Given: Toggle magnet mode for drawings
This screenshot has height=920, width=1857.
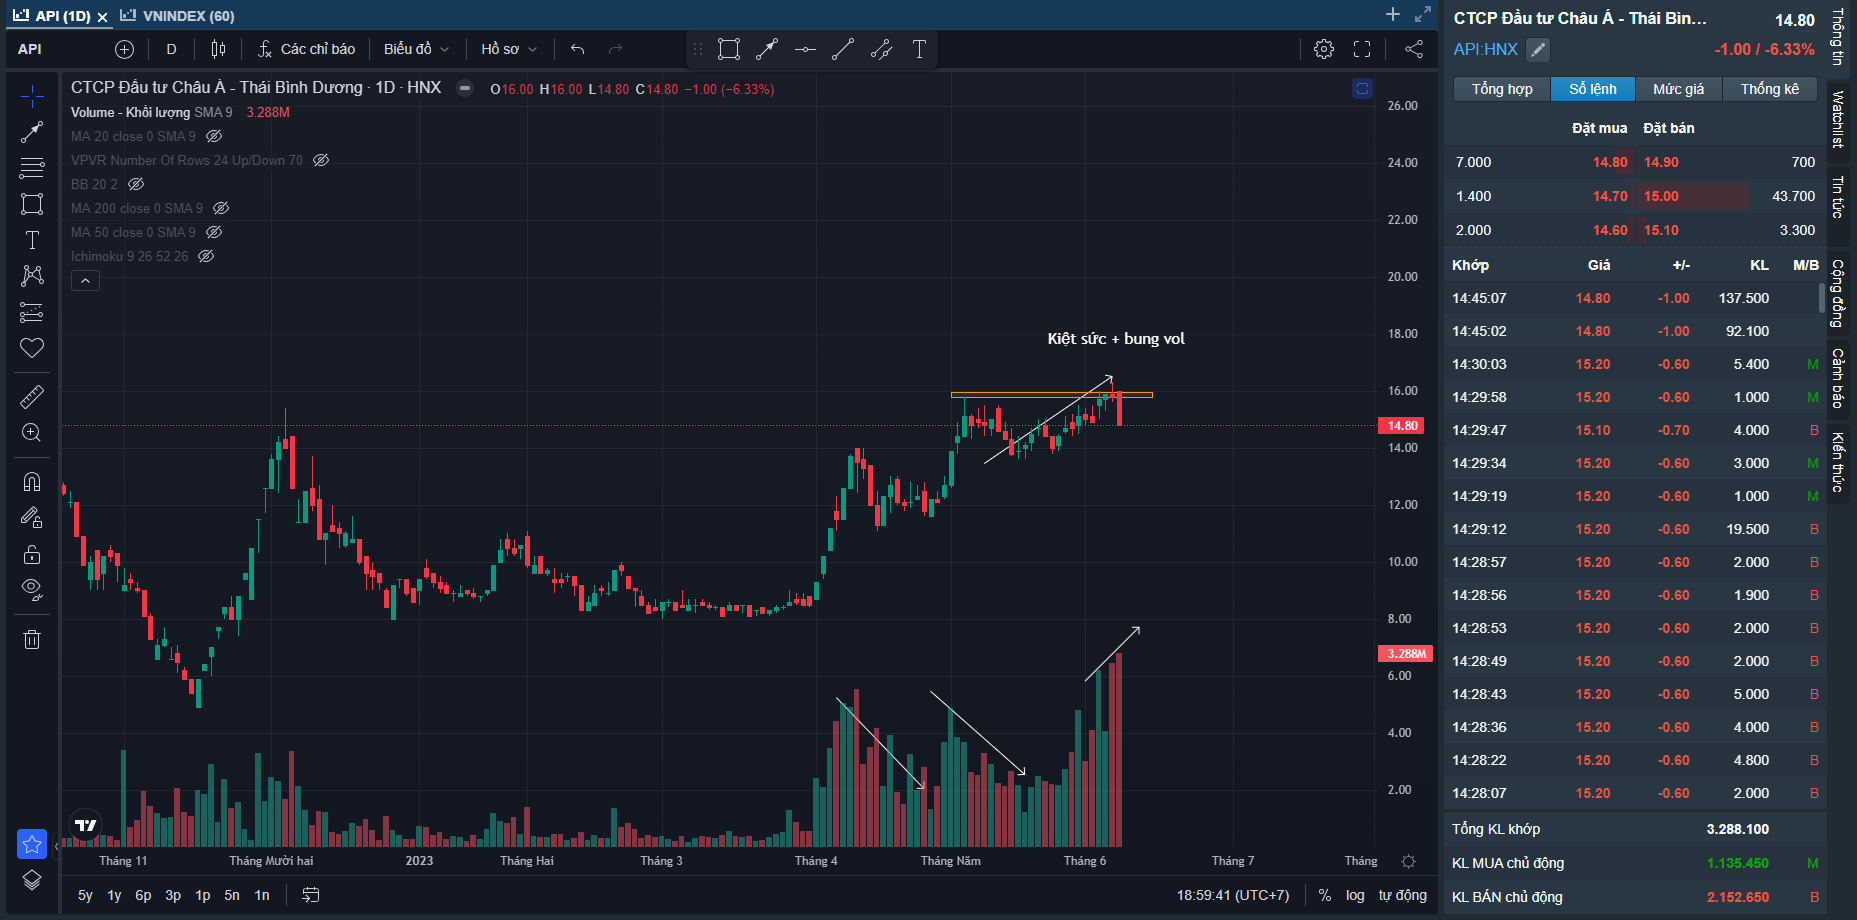Looking at the screenshot, I should pos(32,482).
